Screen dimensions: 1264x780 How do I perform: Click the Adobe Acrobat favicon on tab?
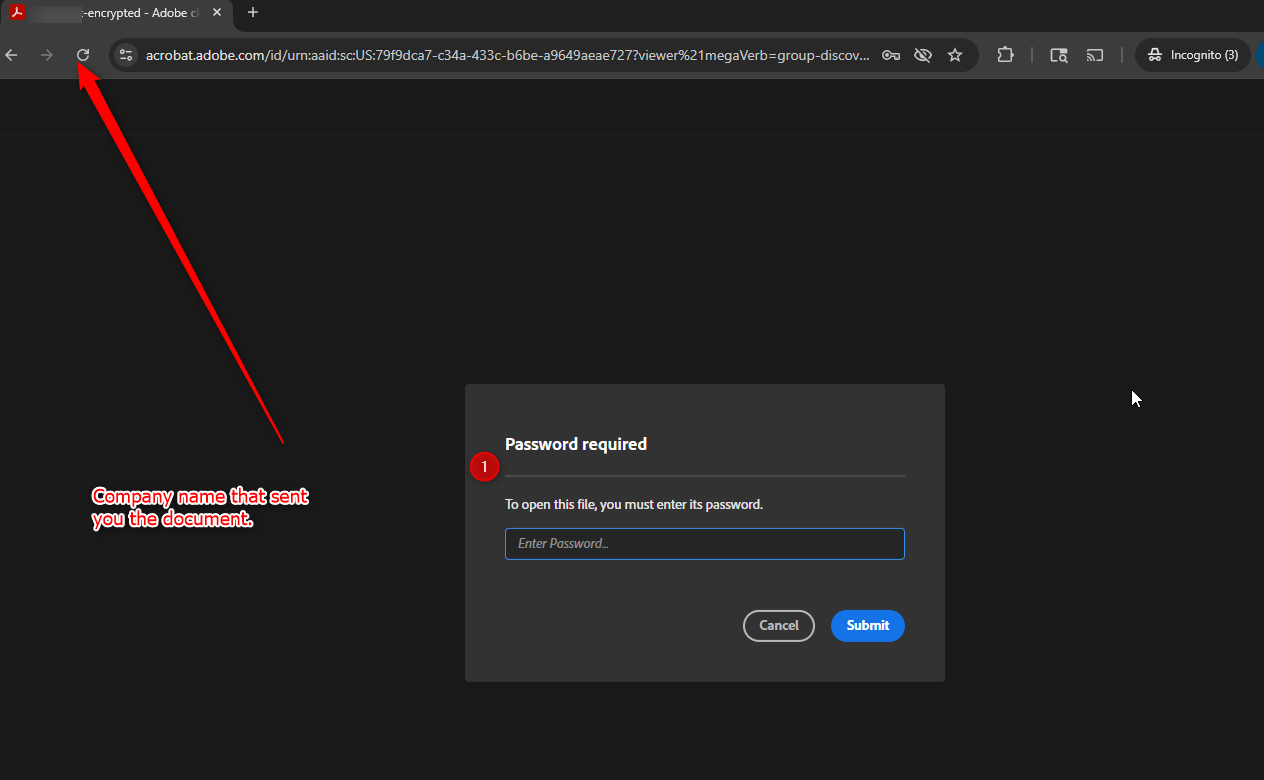(x=17, y=13)
